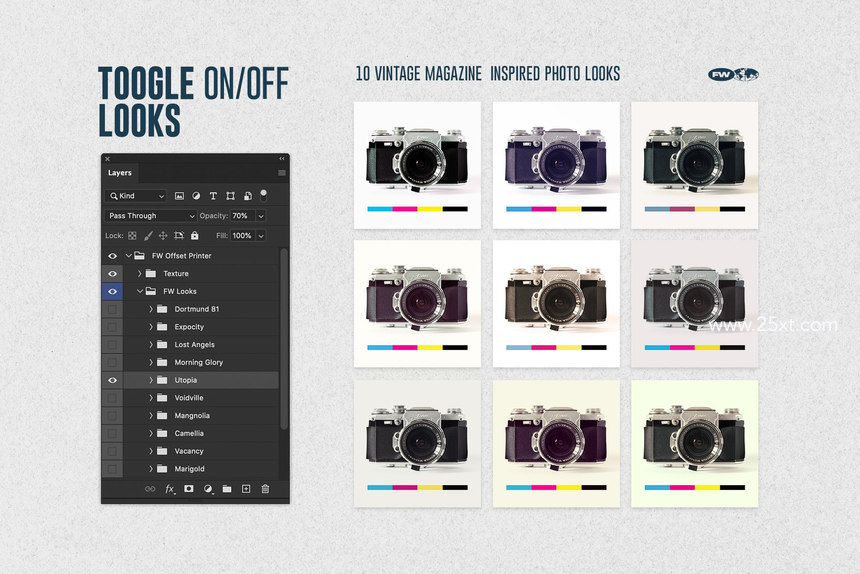Screen dimensions: 860x574
Task: Select the Layers tab
Action: click(x=120, y=173)
